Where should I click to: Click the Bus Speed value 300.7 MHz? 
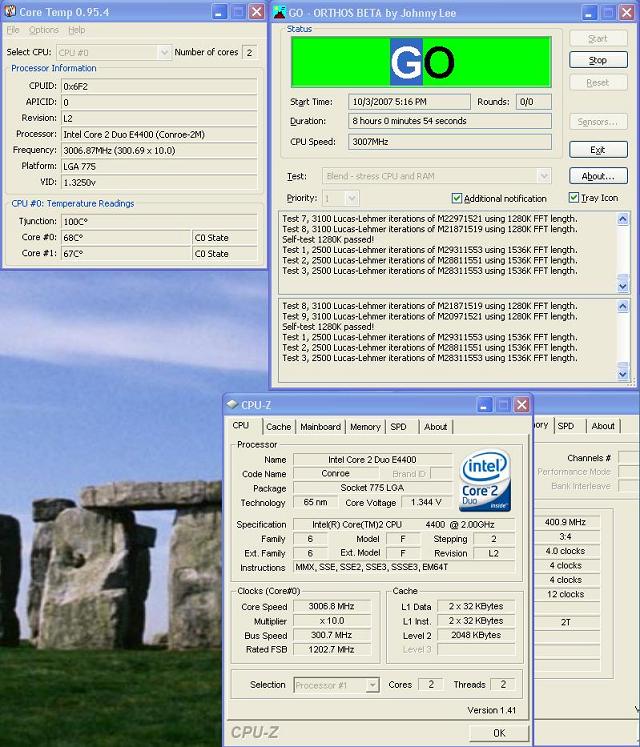point(331,635)
